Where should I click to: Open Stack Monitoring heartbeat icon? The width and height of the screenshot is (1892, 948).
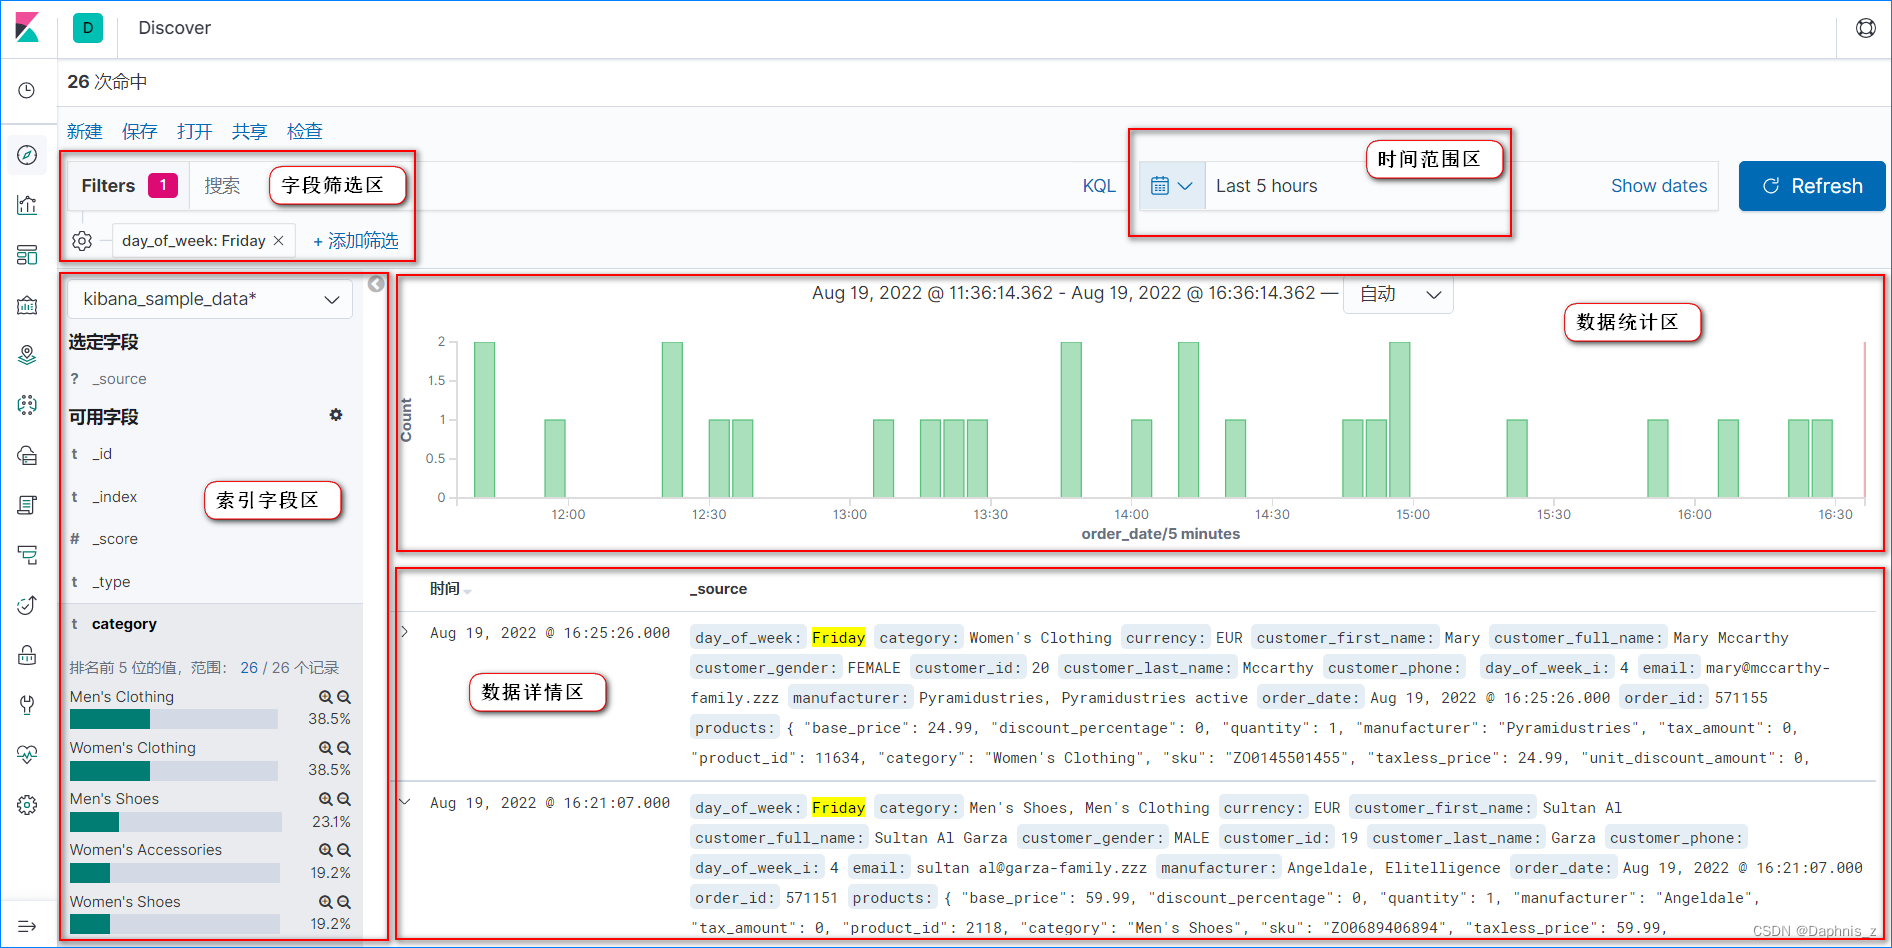point(27,755)
